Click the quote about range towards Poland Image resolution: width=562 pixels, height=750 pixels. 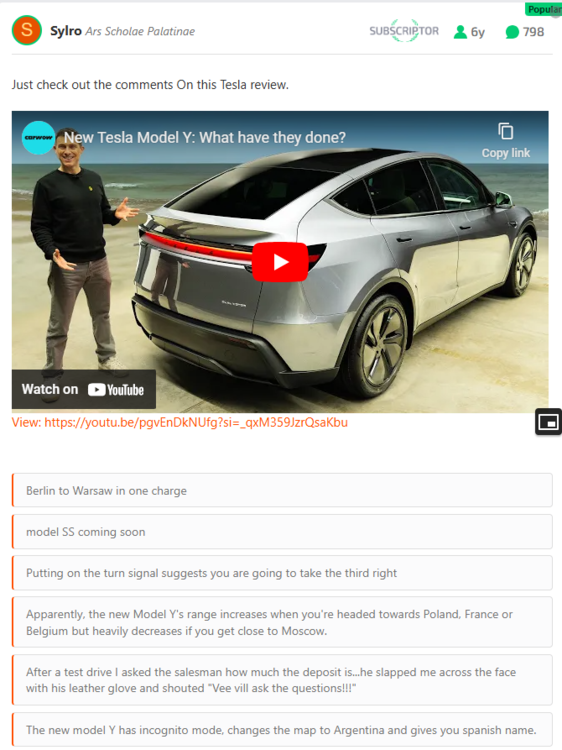[282, 622]
